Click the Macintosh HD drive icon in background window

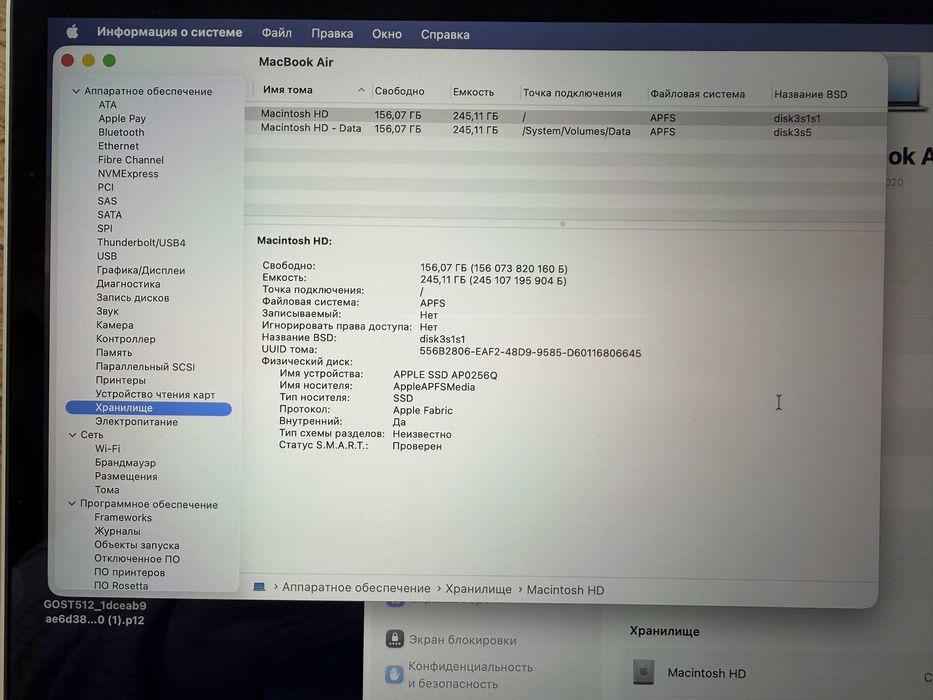click(x=643, y=672)
